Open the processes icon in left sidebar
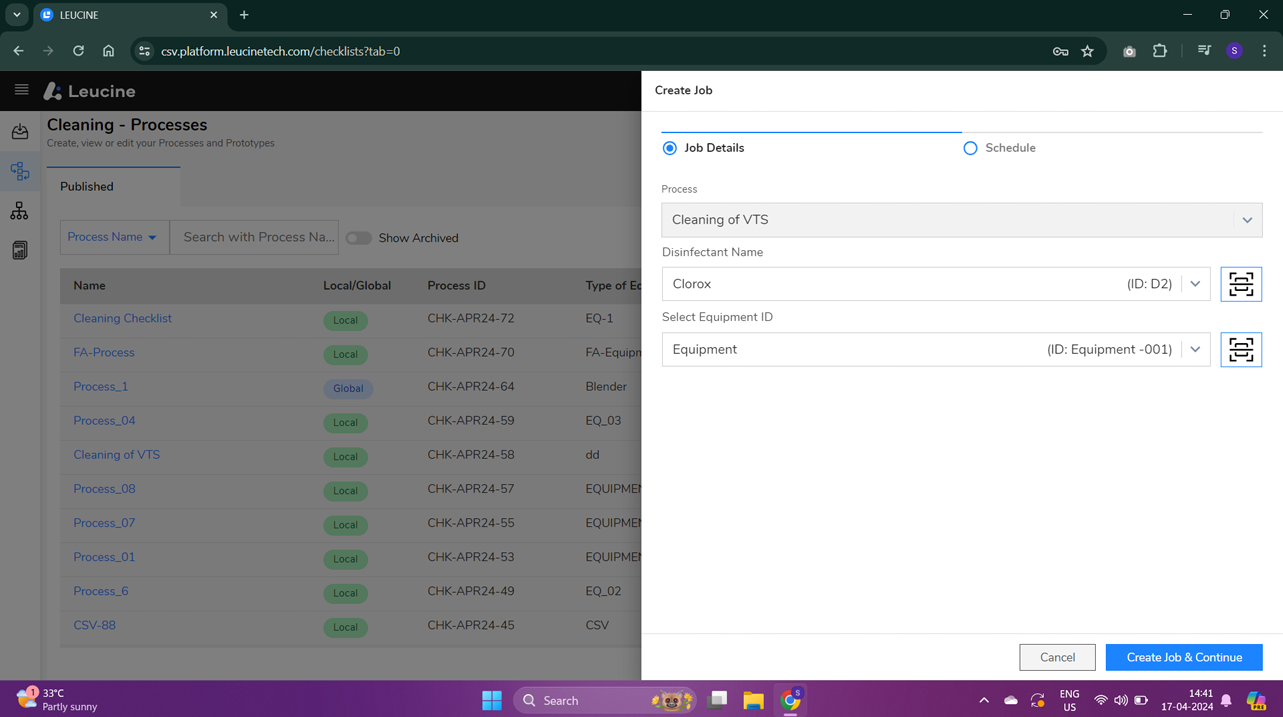Image resolution: width=1283 pixels, height=717 pixels. (x=20, y=171)
